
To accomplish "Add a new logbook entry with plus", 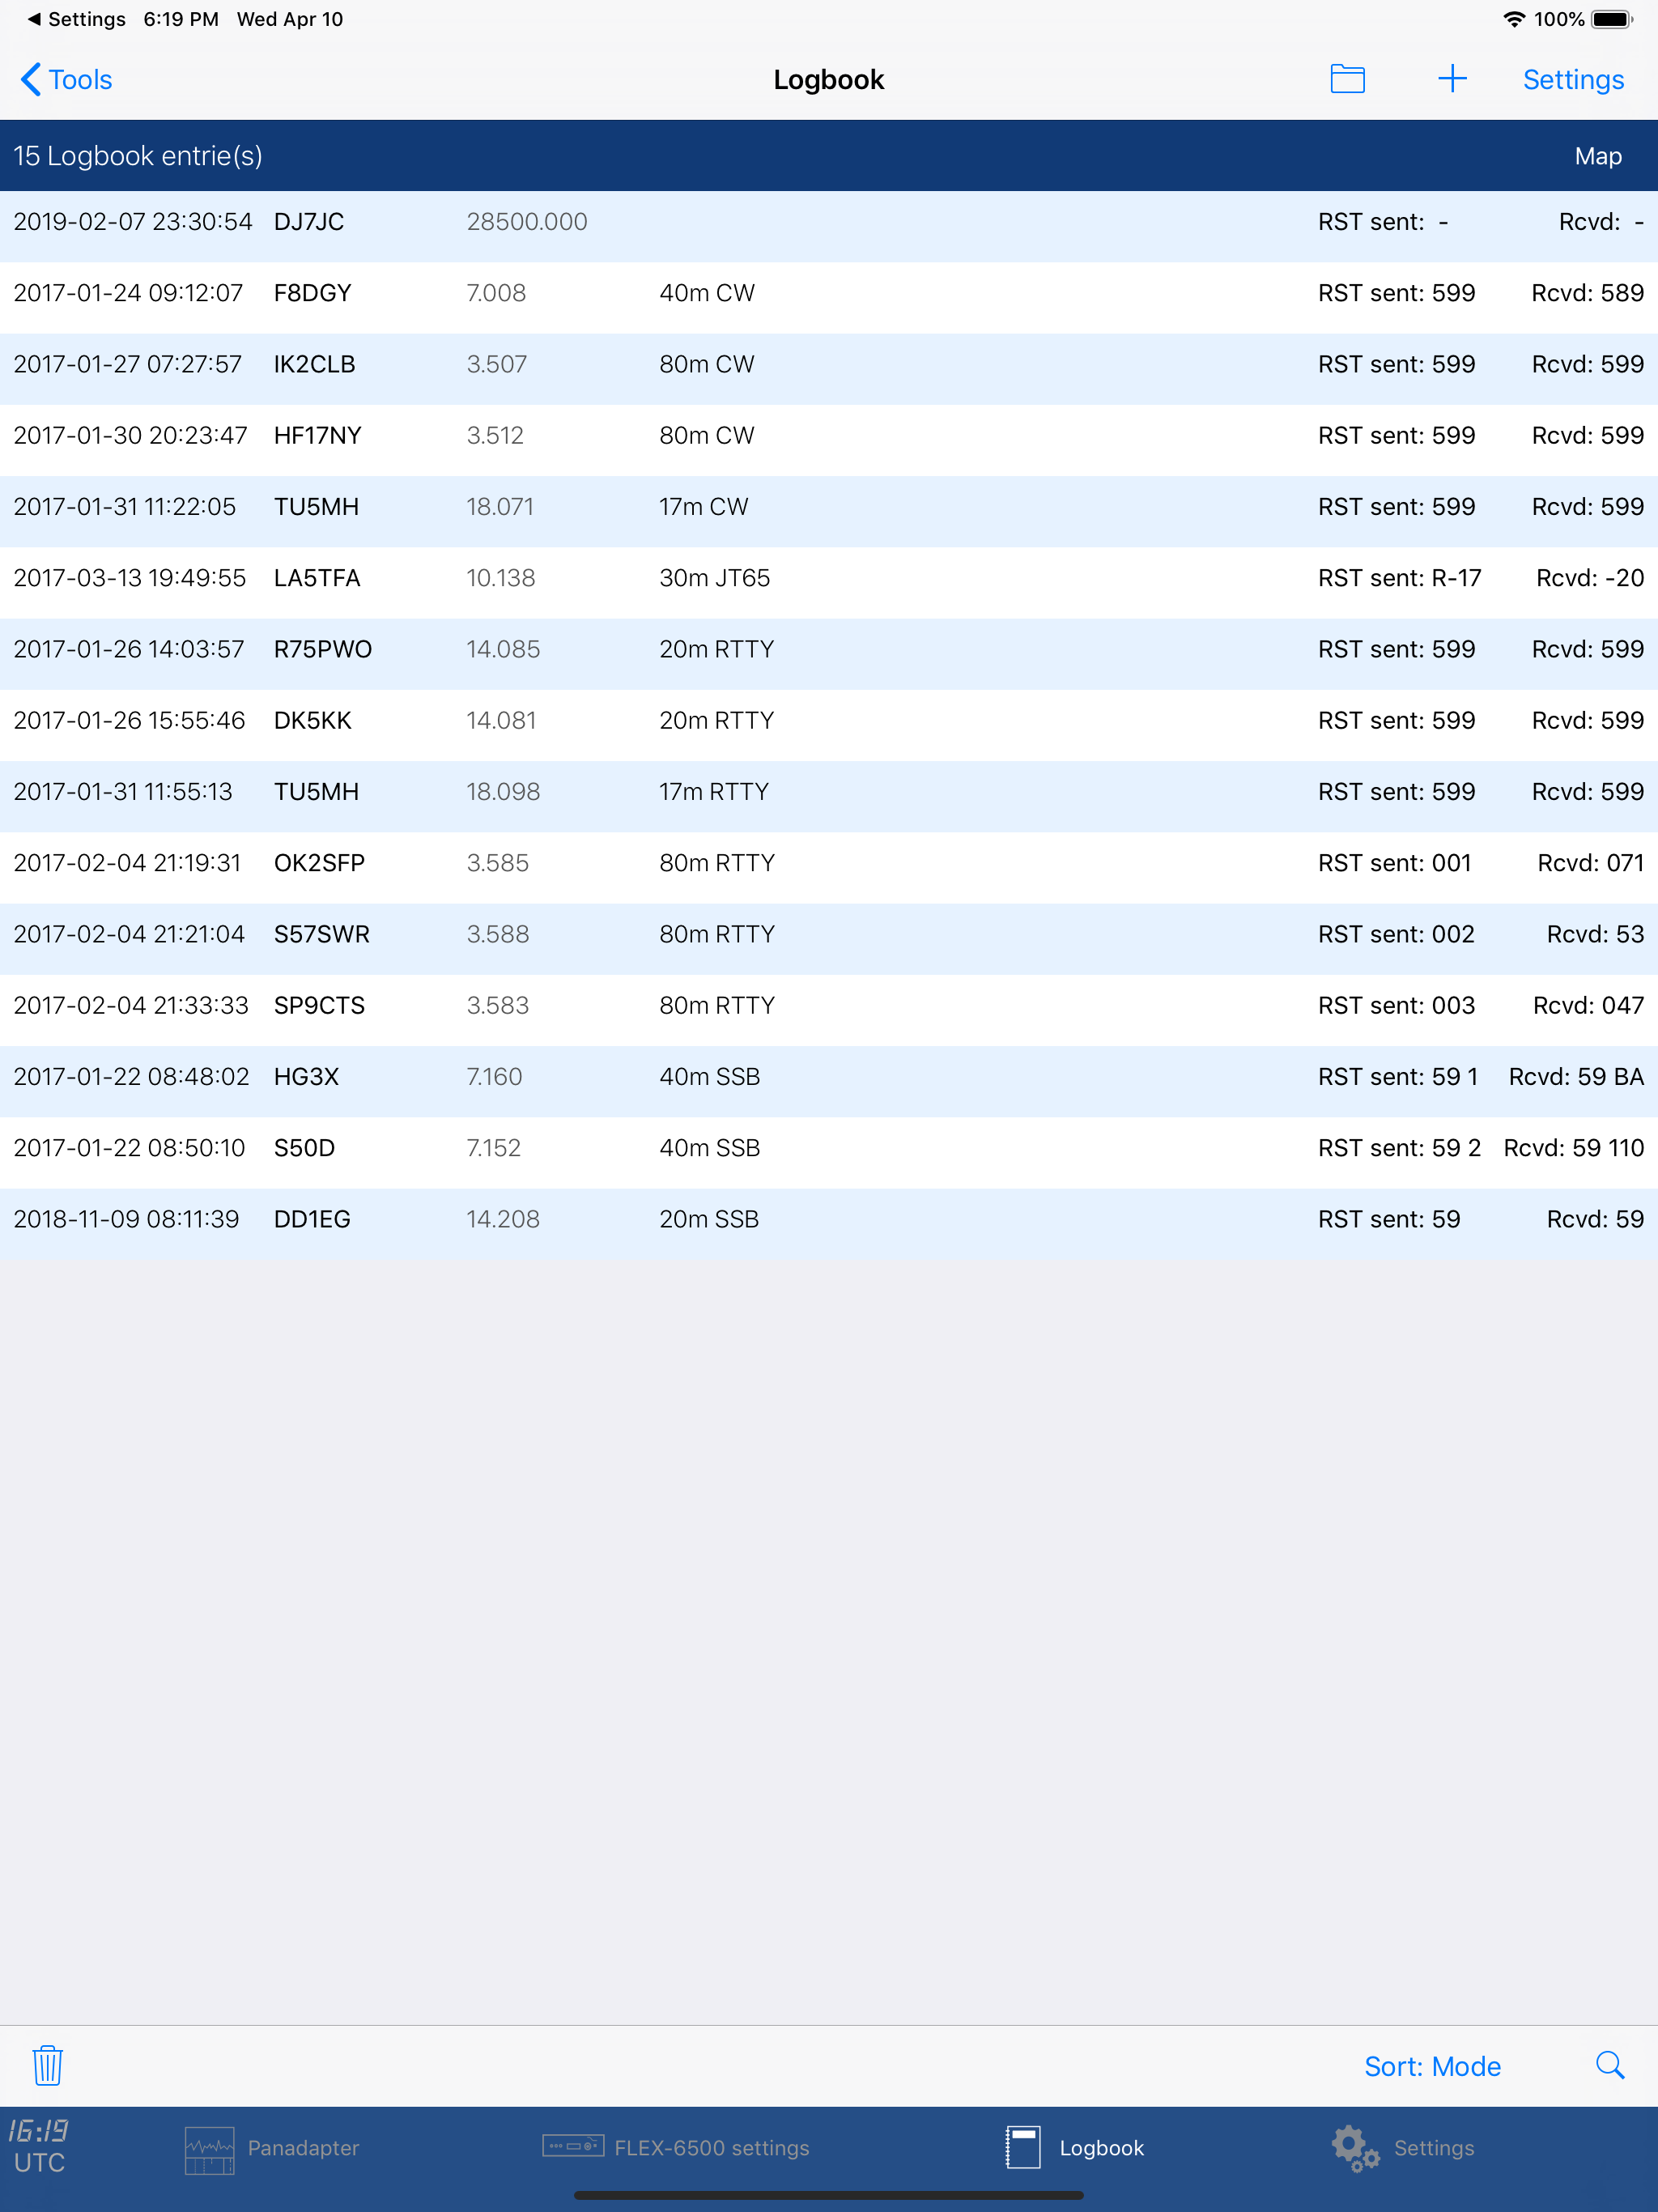I will tap(1452, 79).
